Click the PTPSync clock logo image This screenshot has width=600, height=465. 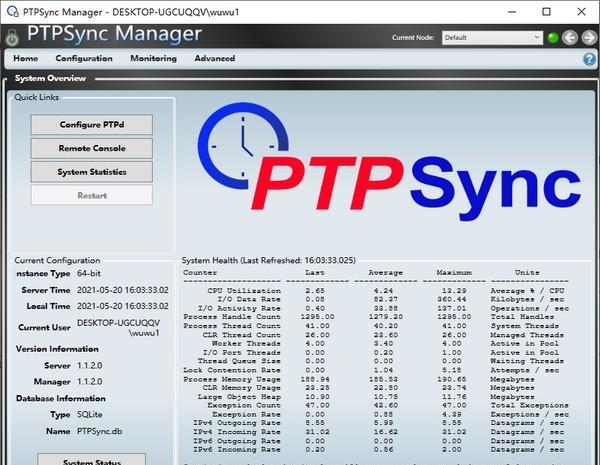(x=390, y=162)
